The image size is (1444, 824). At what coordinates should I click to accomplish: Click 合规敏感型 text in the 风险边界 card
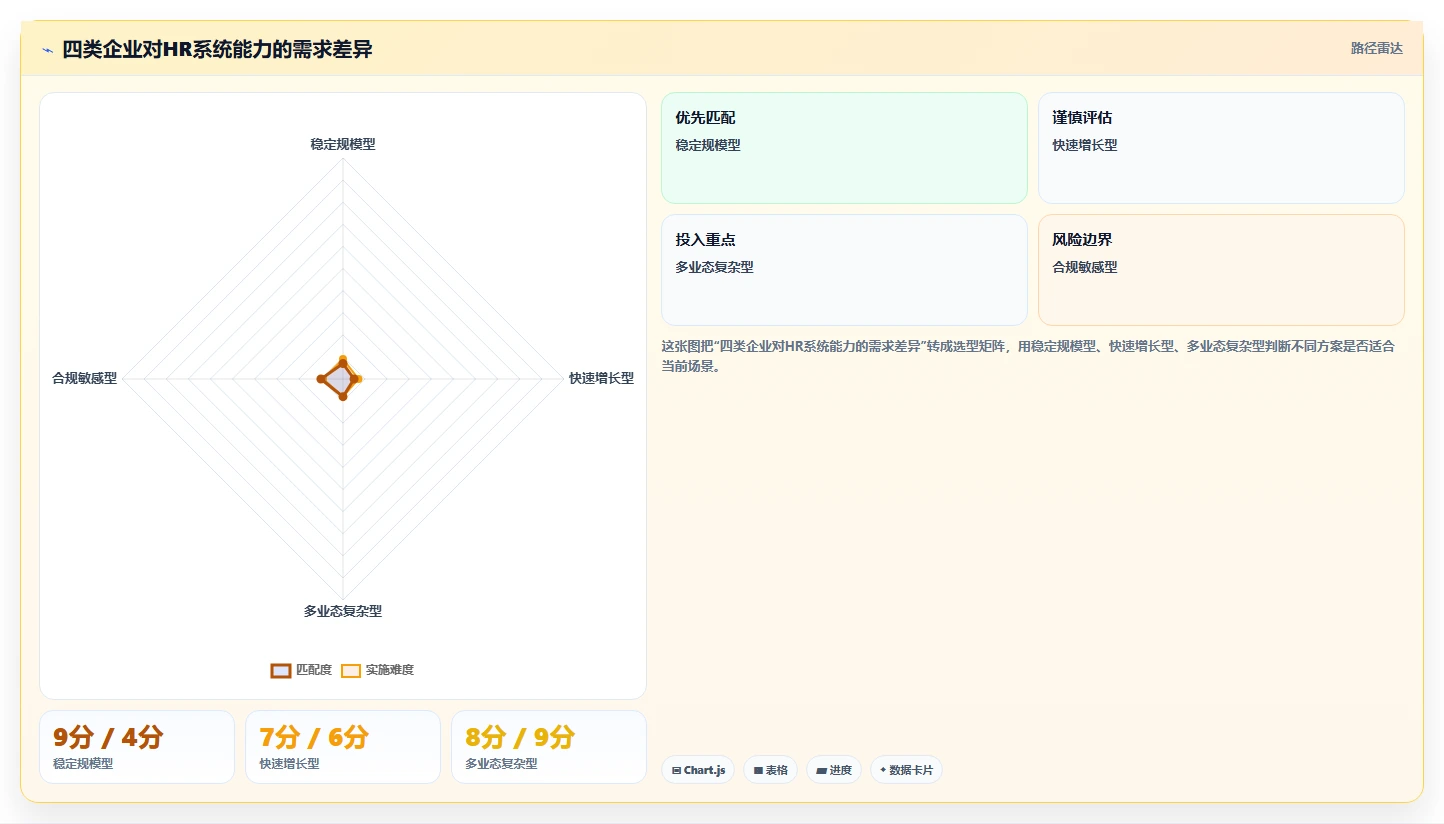(1085, 267)
